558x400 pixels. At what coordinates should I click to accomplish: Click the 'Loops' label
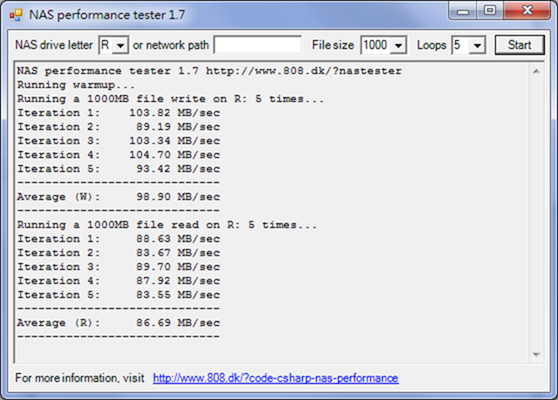point(432,45)
